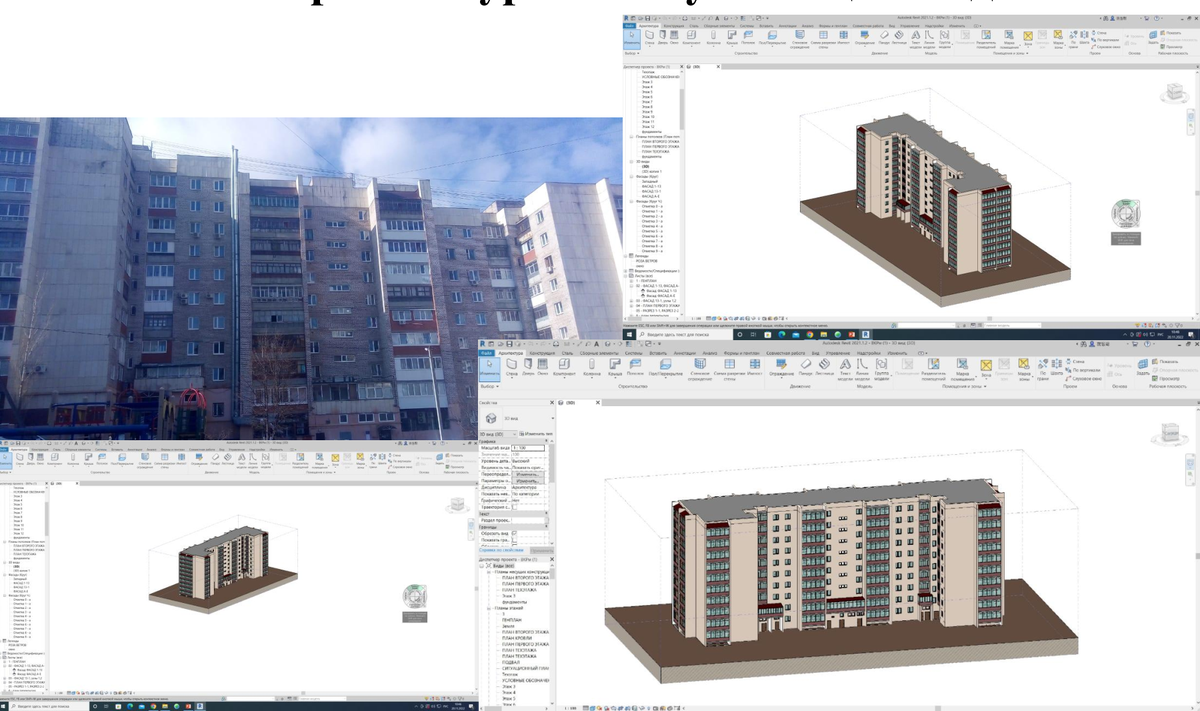
Task: Select the Текст модели tool in the Revit window with Properties palette
Action: (x=845, y=370)
